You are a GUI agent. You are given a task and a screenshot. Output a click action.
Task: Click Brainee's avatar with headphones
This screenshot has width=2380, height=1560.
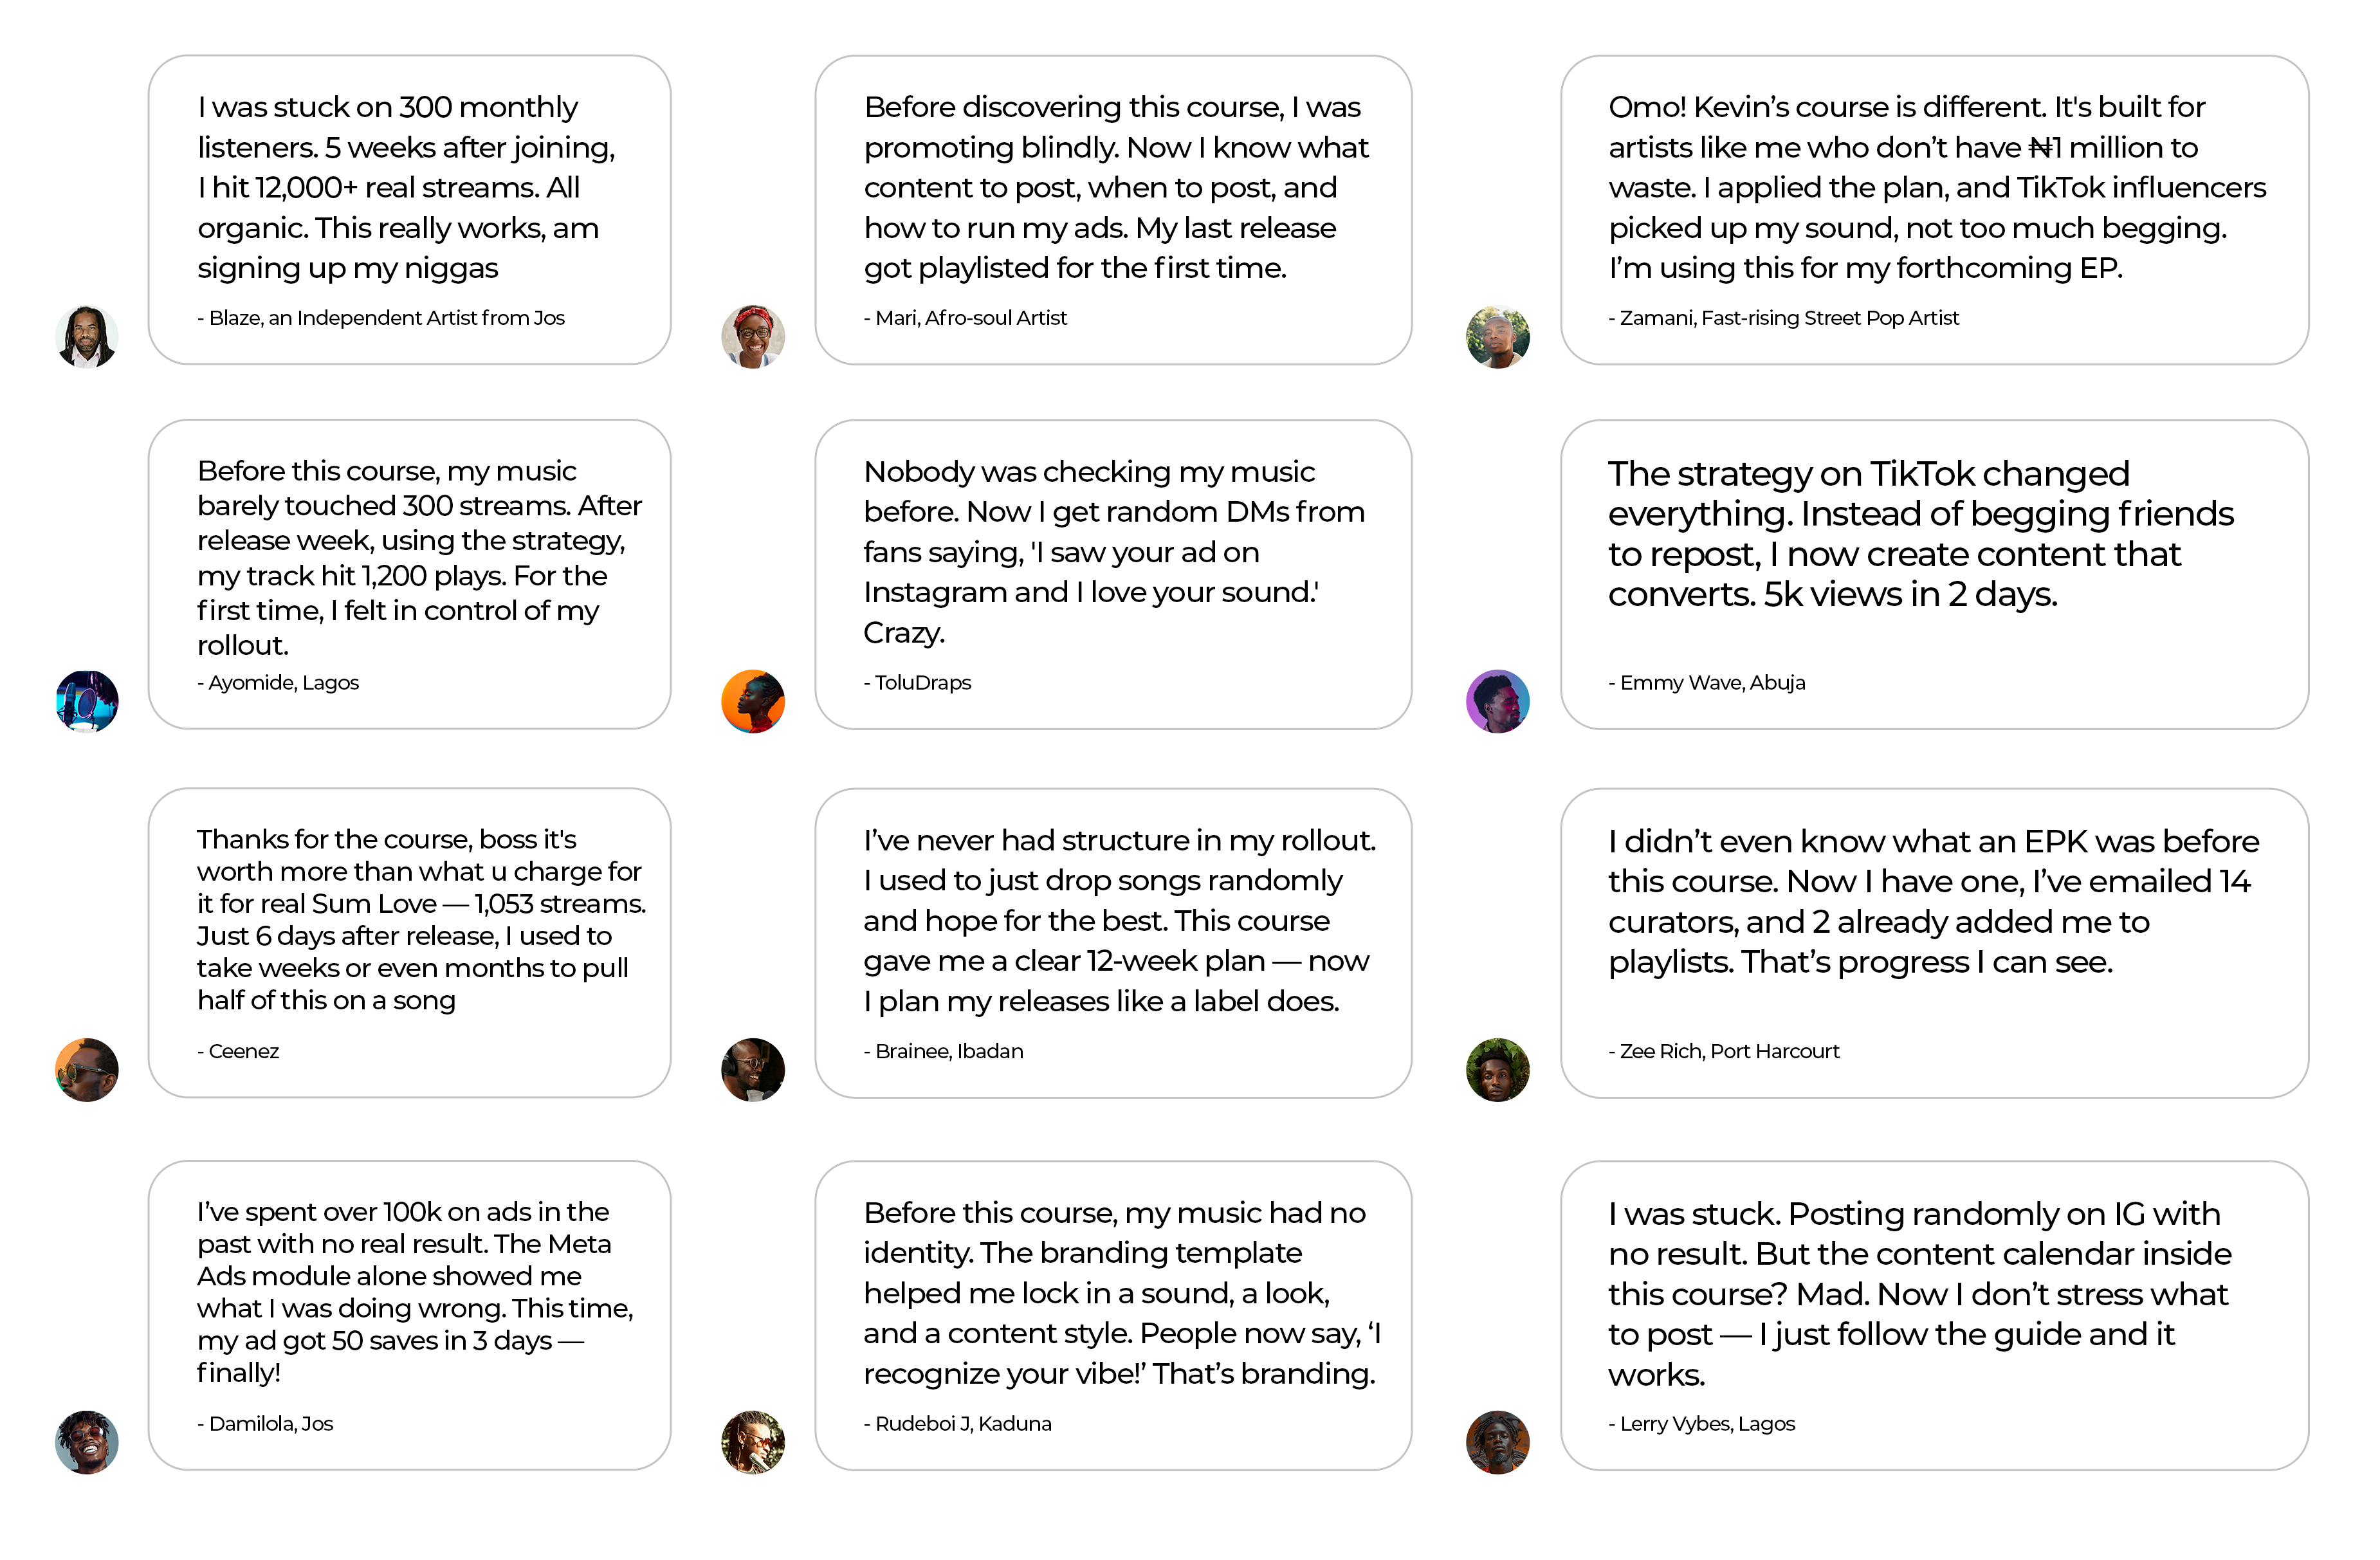click(x=753, y=1070)
